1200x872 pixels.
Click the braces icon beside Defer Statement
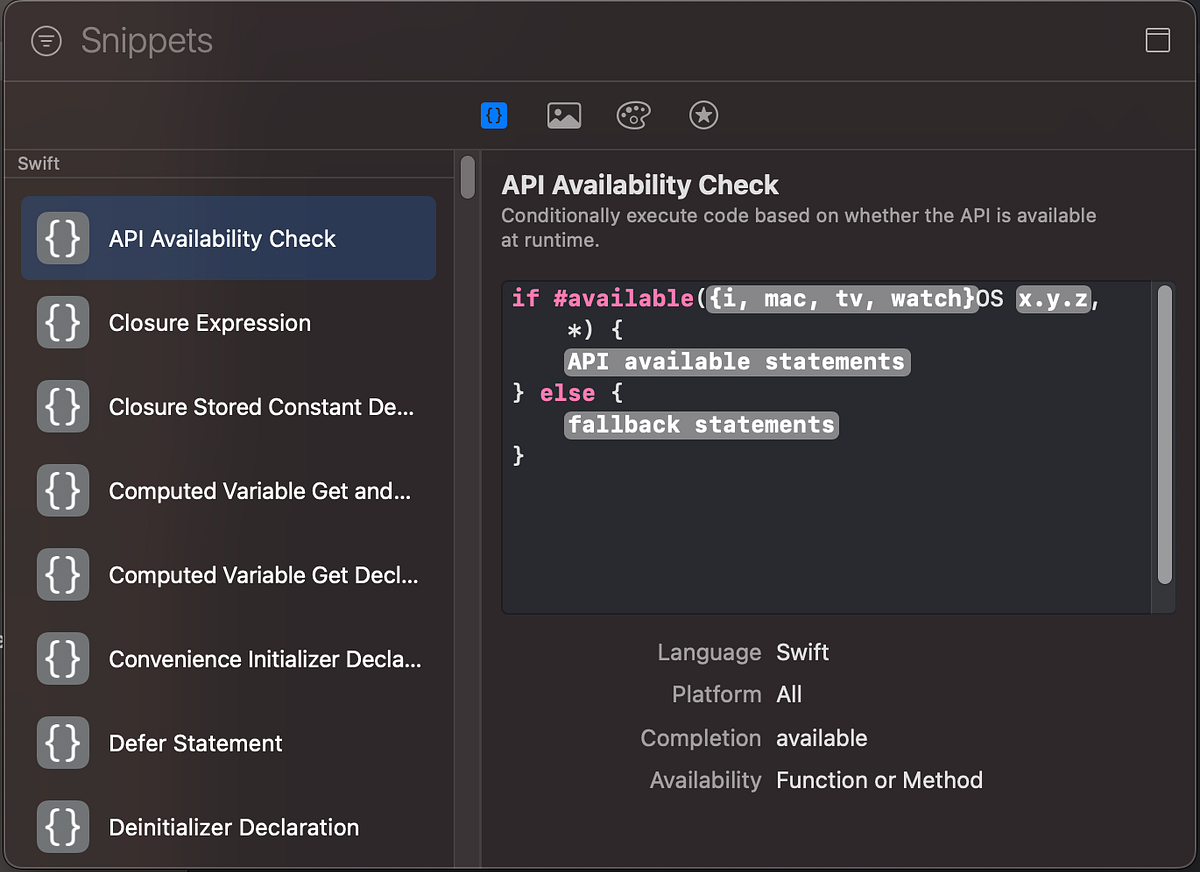62,743
